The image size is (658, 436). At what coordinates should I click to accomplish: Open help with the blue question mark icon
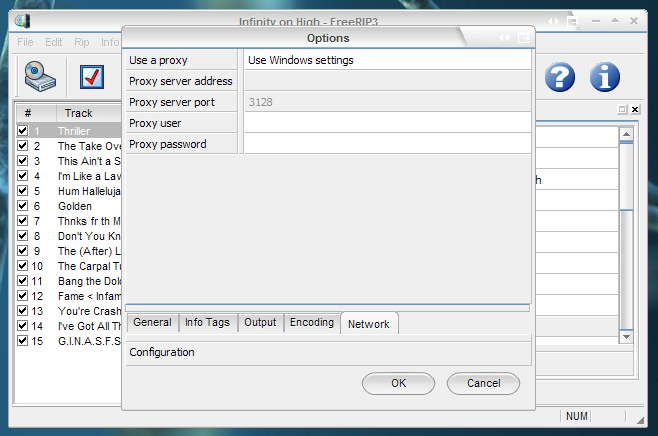[x=560, y=77]
